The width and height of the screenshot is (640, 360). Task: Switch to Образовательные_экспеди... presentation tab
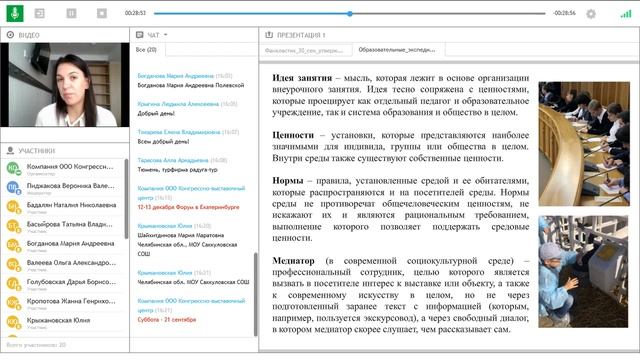tap(397, 50)
